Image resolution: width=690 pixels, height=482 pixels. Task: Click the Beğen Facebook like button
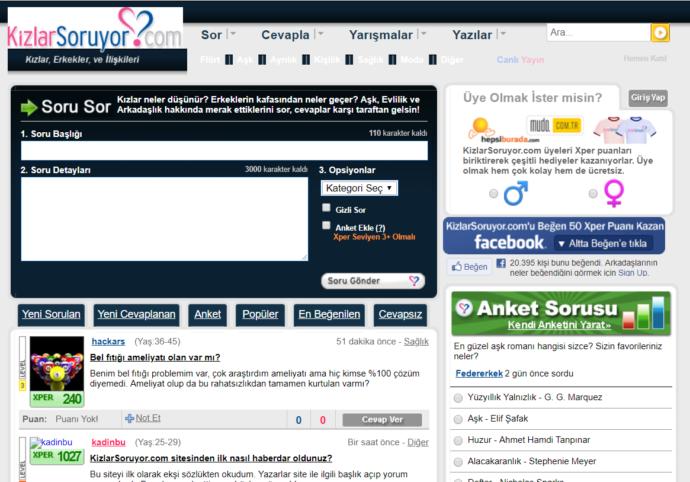pyautogui.click(x=470, y=267)
